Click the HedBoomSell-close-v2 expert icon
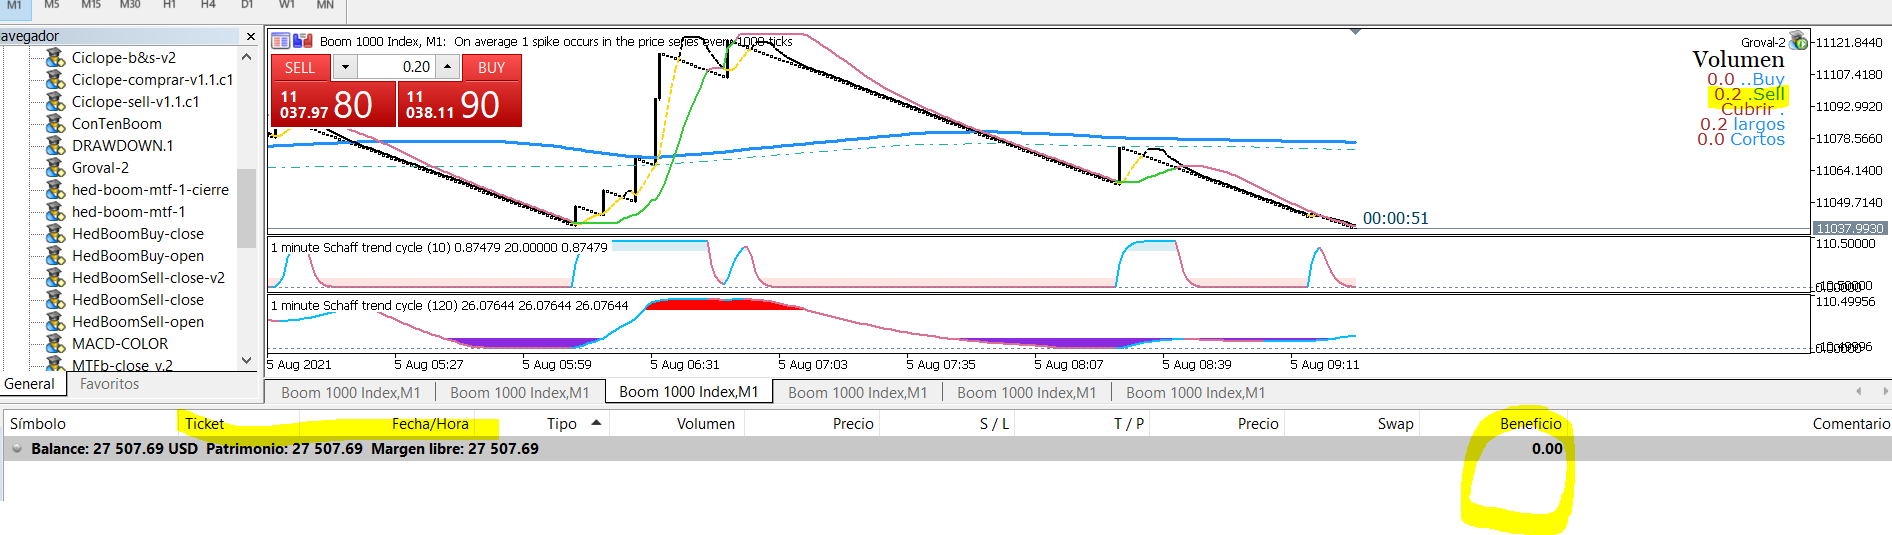This screenshot has width=1892, height=535. tap(56, 278)
